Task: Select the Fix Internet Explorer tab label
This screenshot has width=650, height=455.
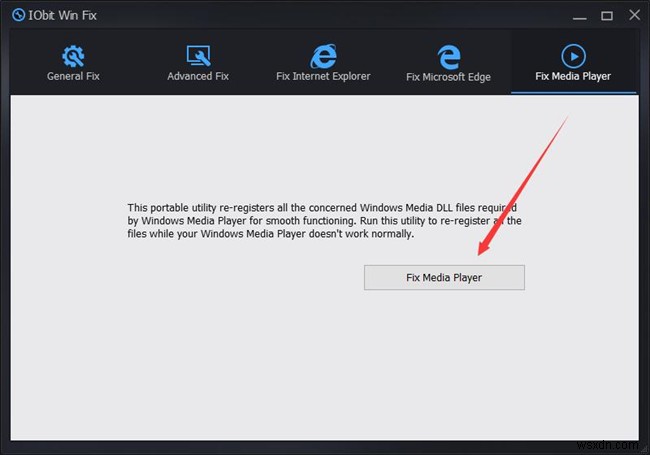Action: pyautogui.click(x=323, y=76)
